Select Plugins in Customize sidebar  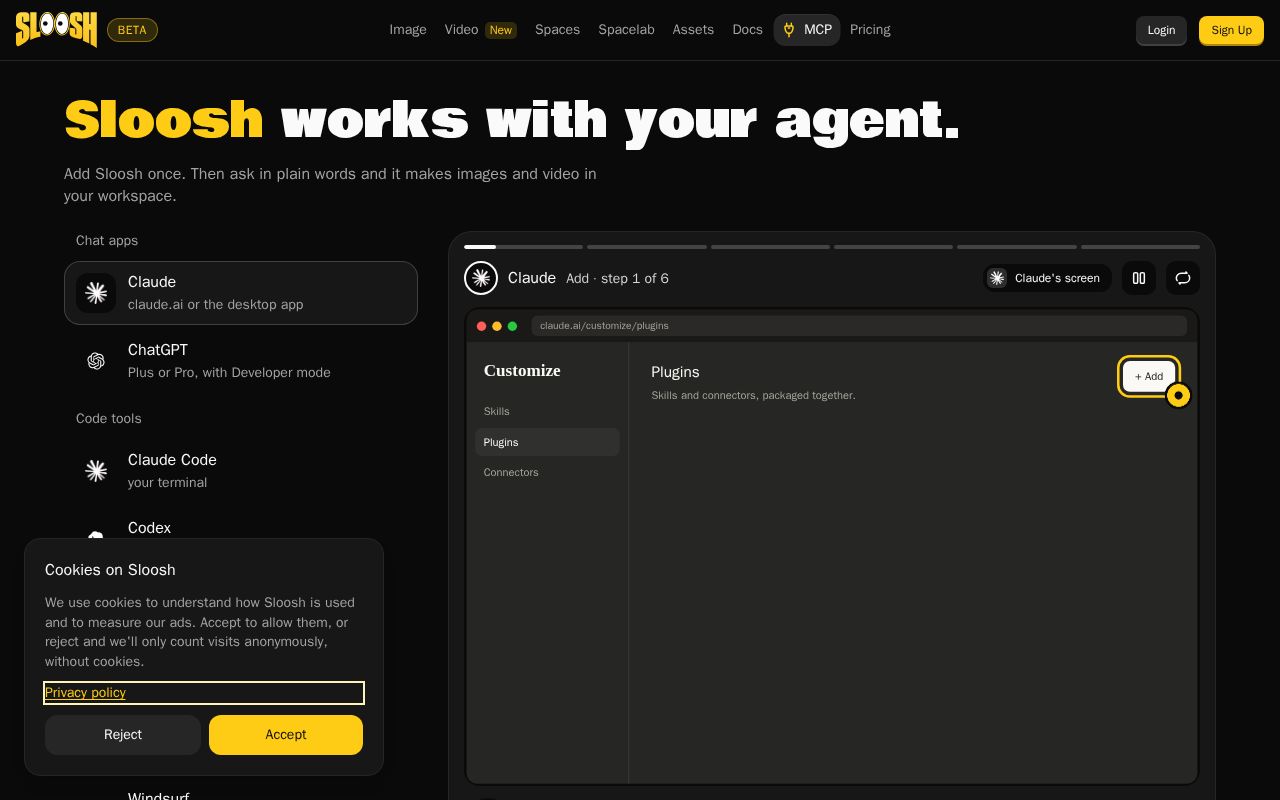point(547,442)
